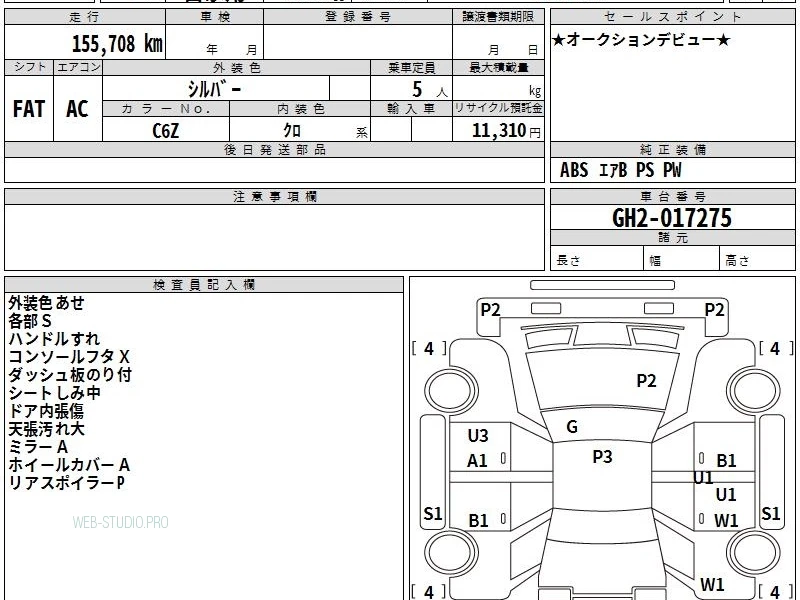The image size is (800, 600).
Task: Click equipment list ABS エアB PS PW
Action: 620,170
